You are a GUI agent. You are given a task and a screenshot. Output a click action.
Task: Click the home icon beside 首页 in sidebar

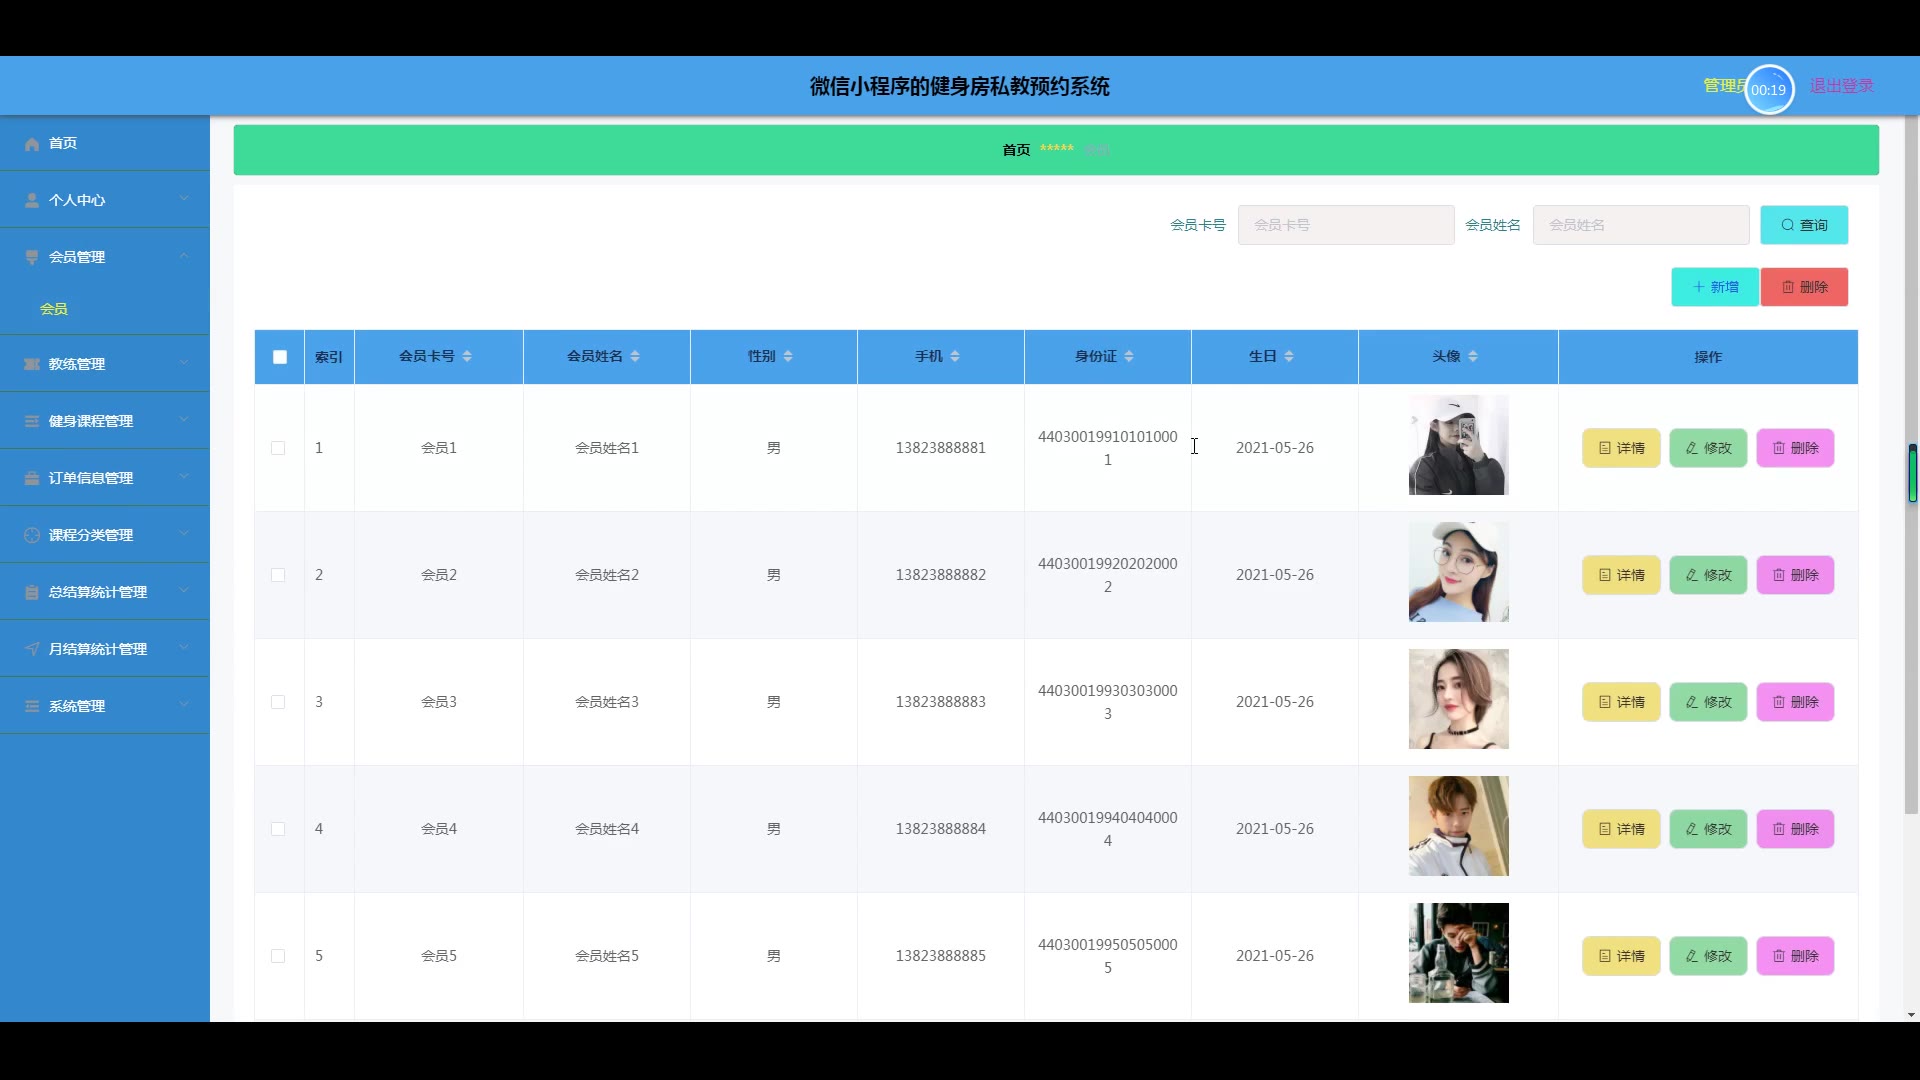pyautogui.click(x=32, y=144)
